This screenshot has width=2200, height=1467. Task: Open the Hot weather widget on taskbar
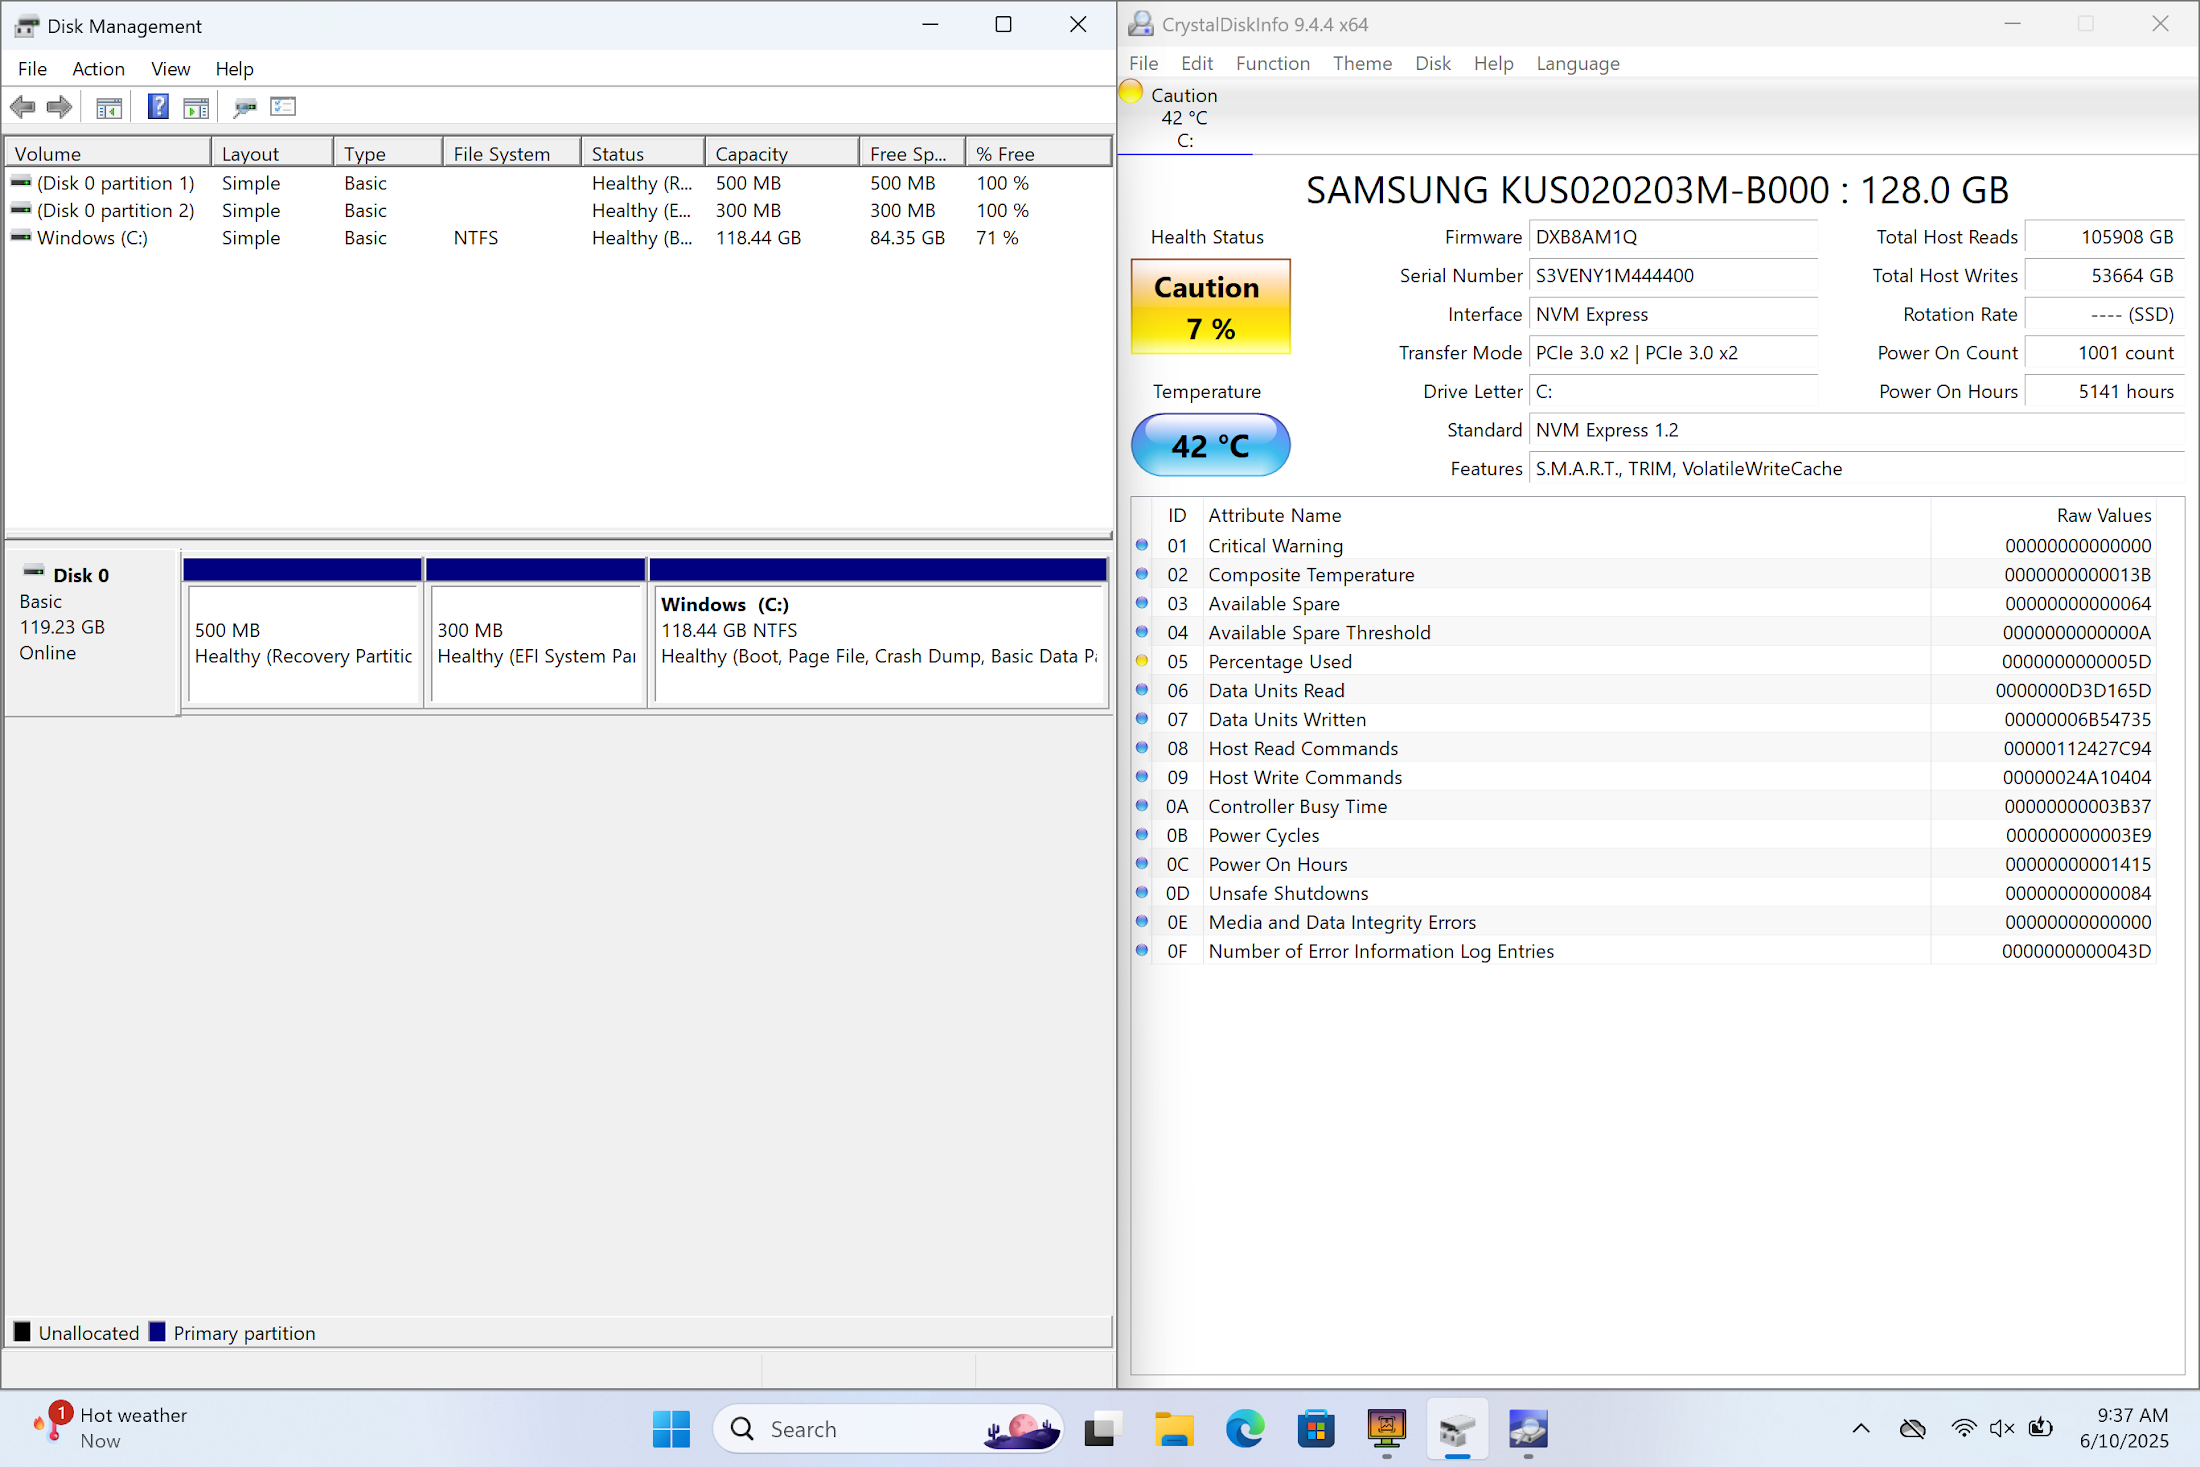click(110, 1428)
